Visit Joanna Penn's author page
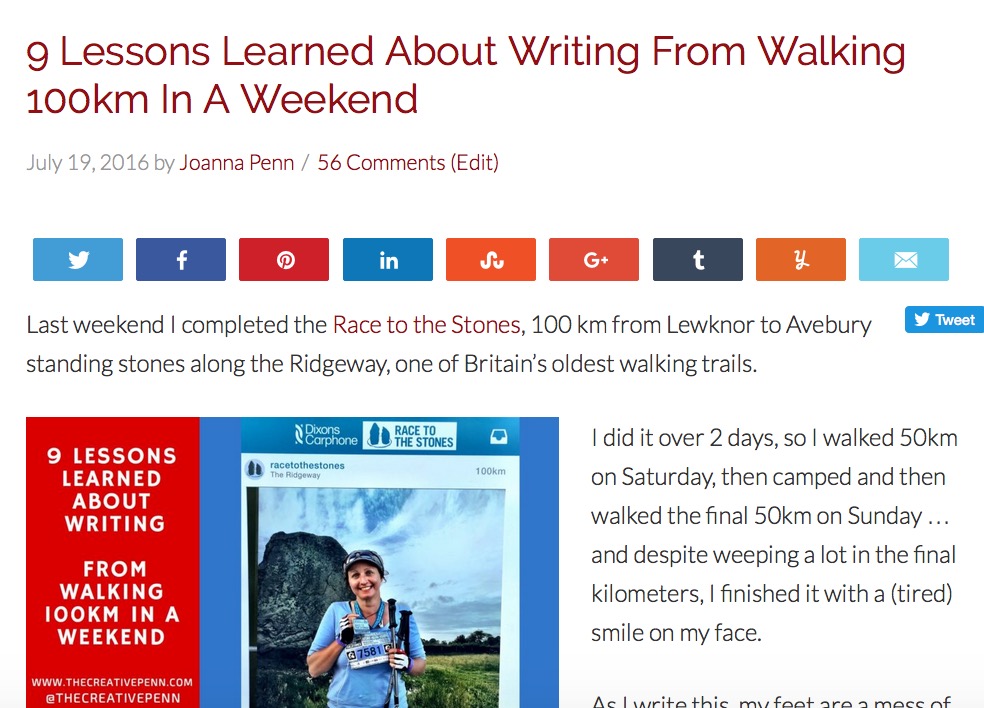Screen dimensions: 984x708 click(x=237, y=161)
